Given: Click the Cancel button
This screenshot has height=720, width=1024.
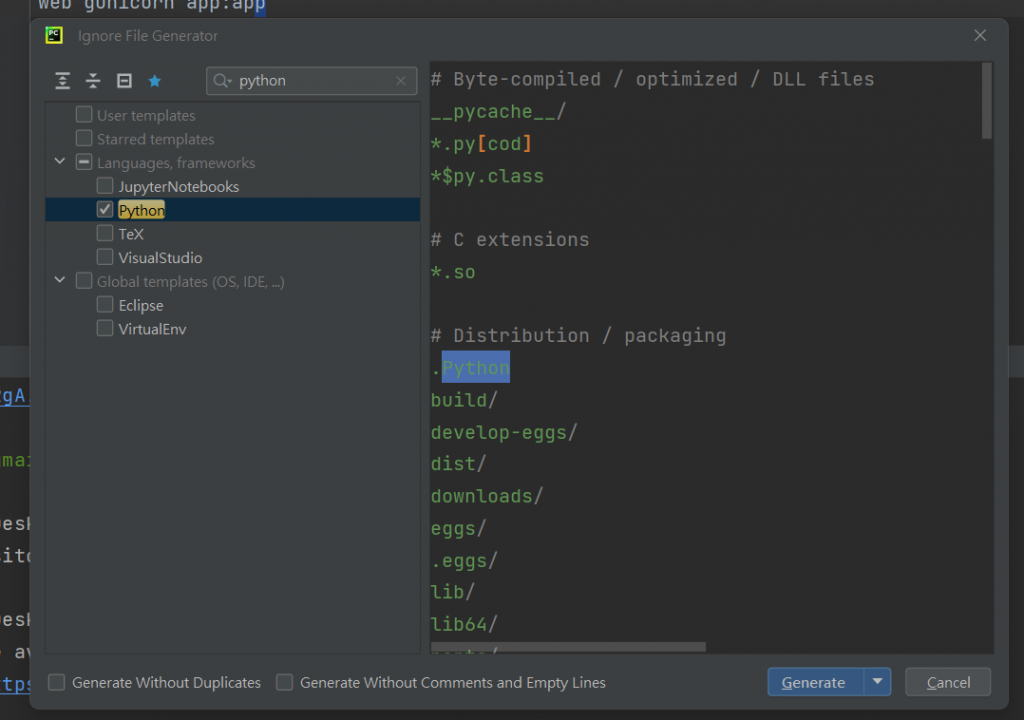Looking at the screenshot, I should (x=948, y=682).
